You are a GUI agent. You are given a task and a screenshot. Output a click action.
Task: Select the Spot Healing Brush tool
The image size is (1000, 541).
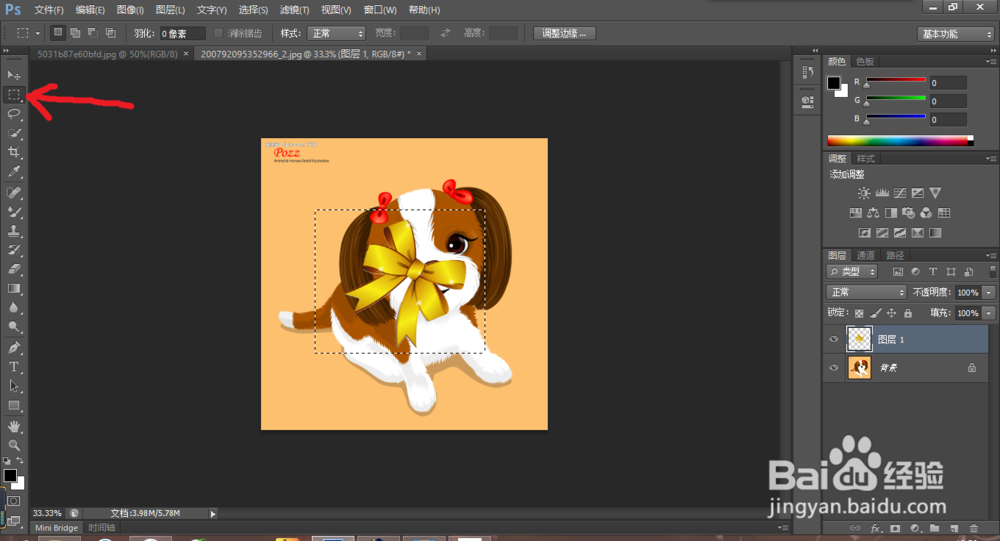tap(13, 192)
